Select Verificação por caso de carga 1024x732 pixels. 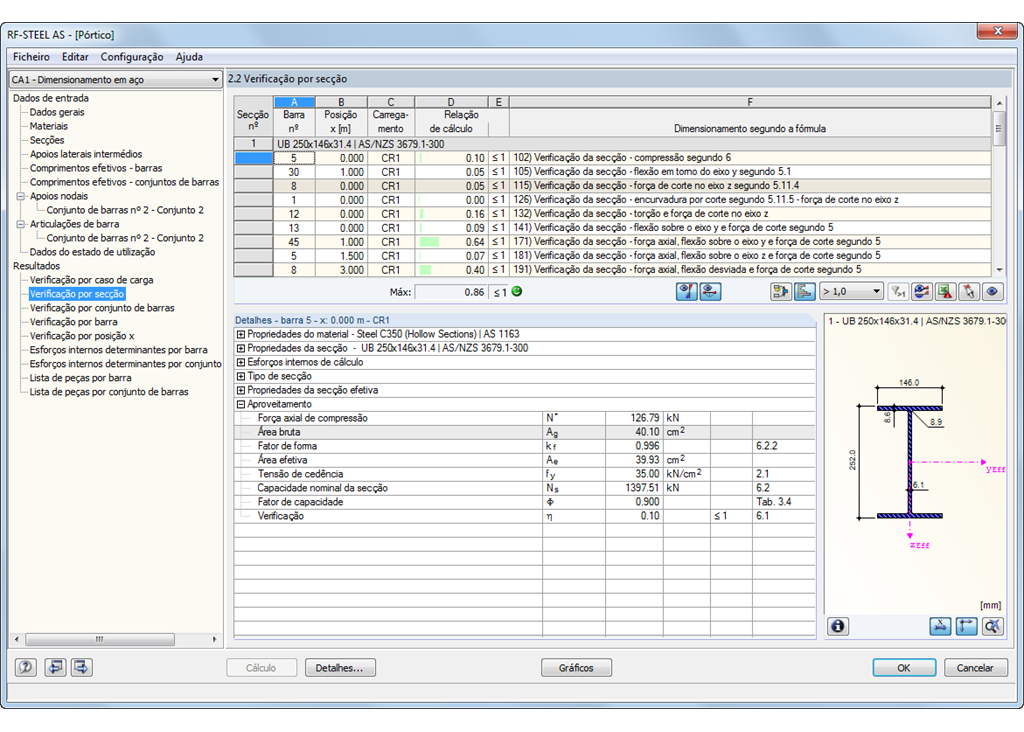91,280
